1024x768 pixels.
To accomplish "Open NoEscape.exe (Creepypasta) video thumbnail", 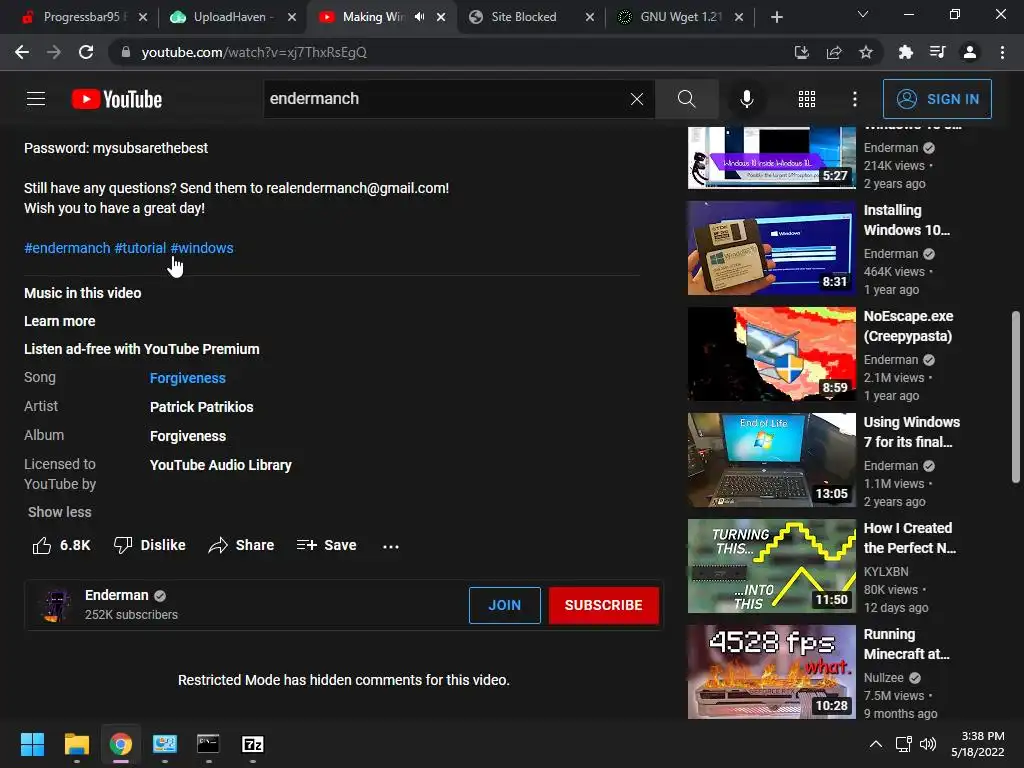I will [x=771, y=354].
